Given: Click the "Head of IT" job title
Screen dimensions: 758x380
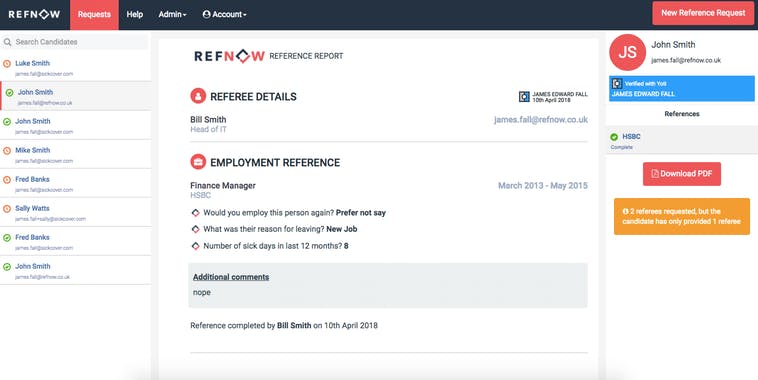Looking at the screenshot, I should coord(208,130).
